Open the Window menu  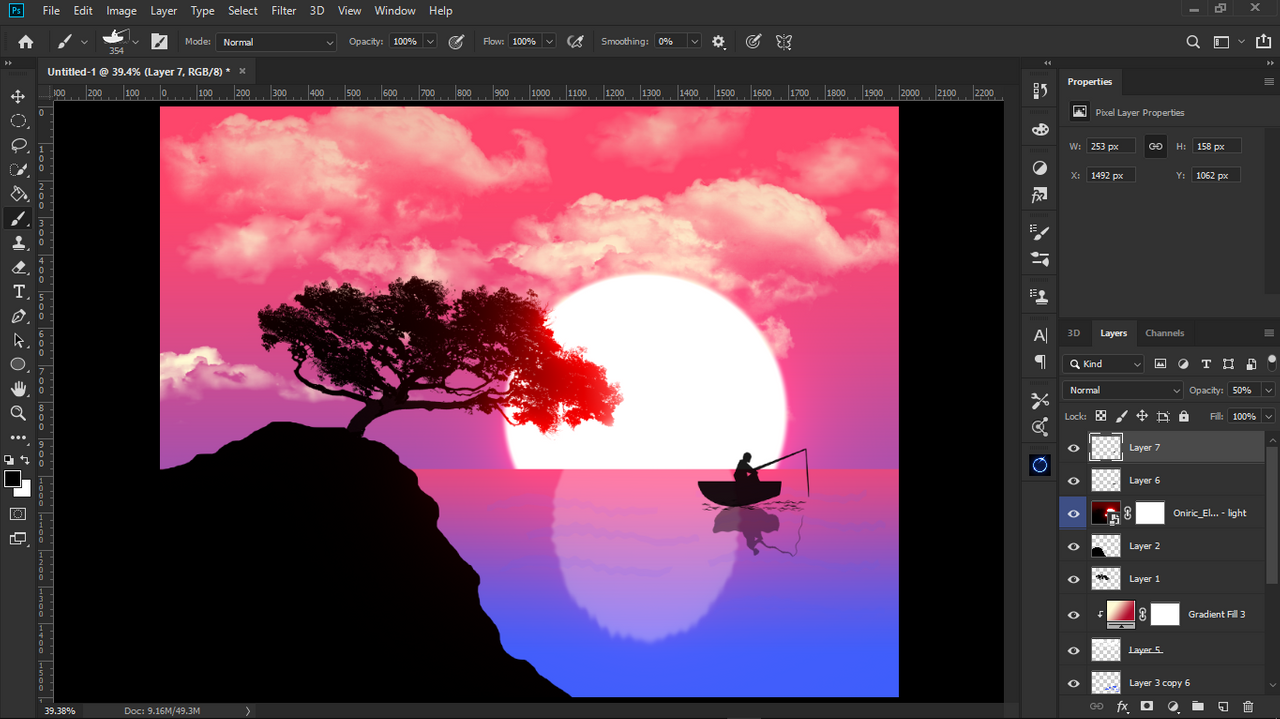[x=395, y=10]
